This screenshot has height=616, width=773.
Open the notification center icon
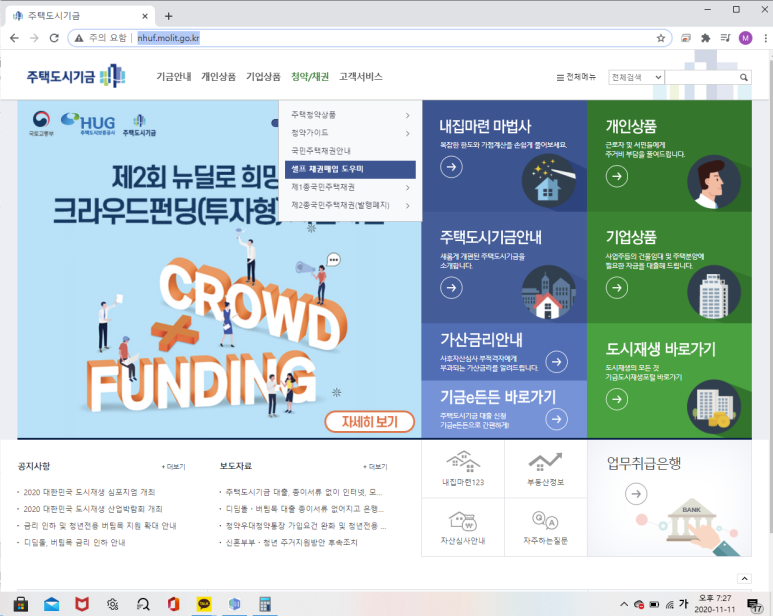(x=754, y=605)
